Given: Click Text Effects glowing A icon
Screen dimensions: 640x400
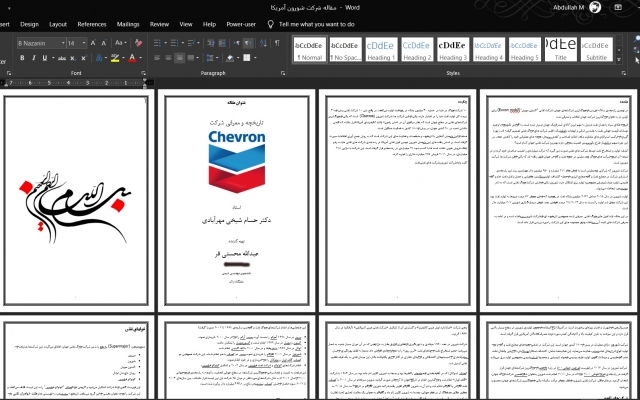Looking at the screenshot, I should coord(99,58).
